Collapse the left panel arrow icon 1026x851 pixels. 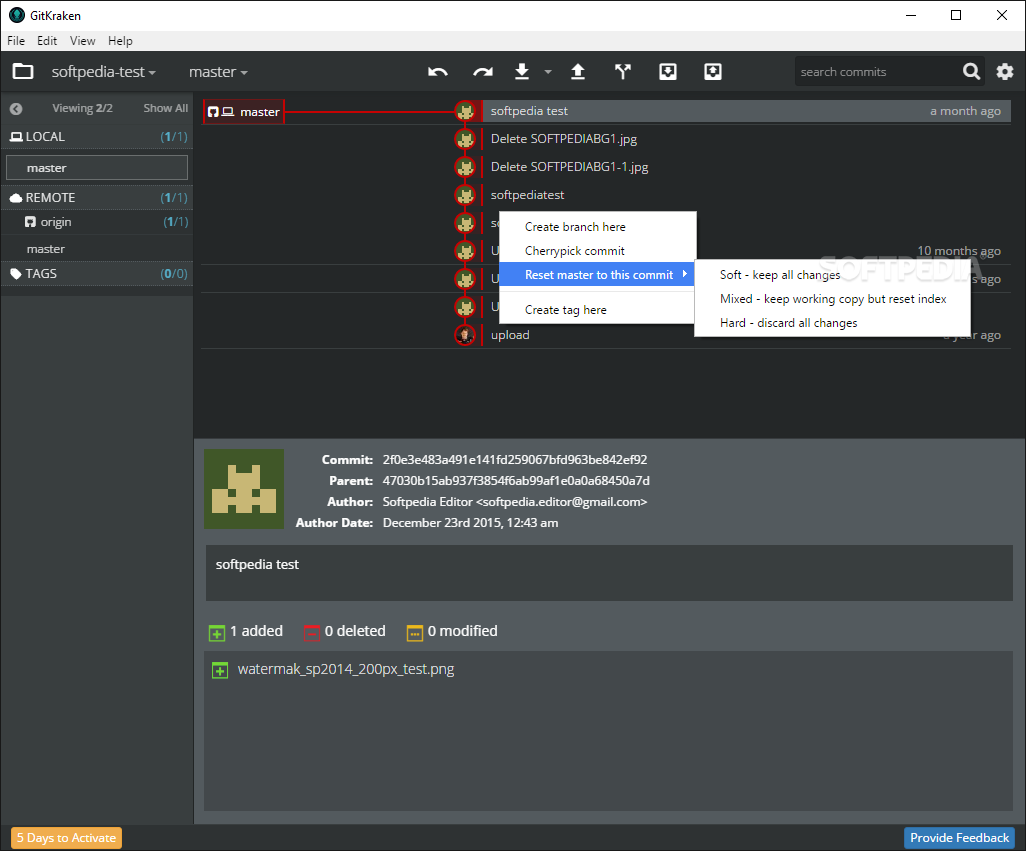16,109
